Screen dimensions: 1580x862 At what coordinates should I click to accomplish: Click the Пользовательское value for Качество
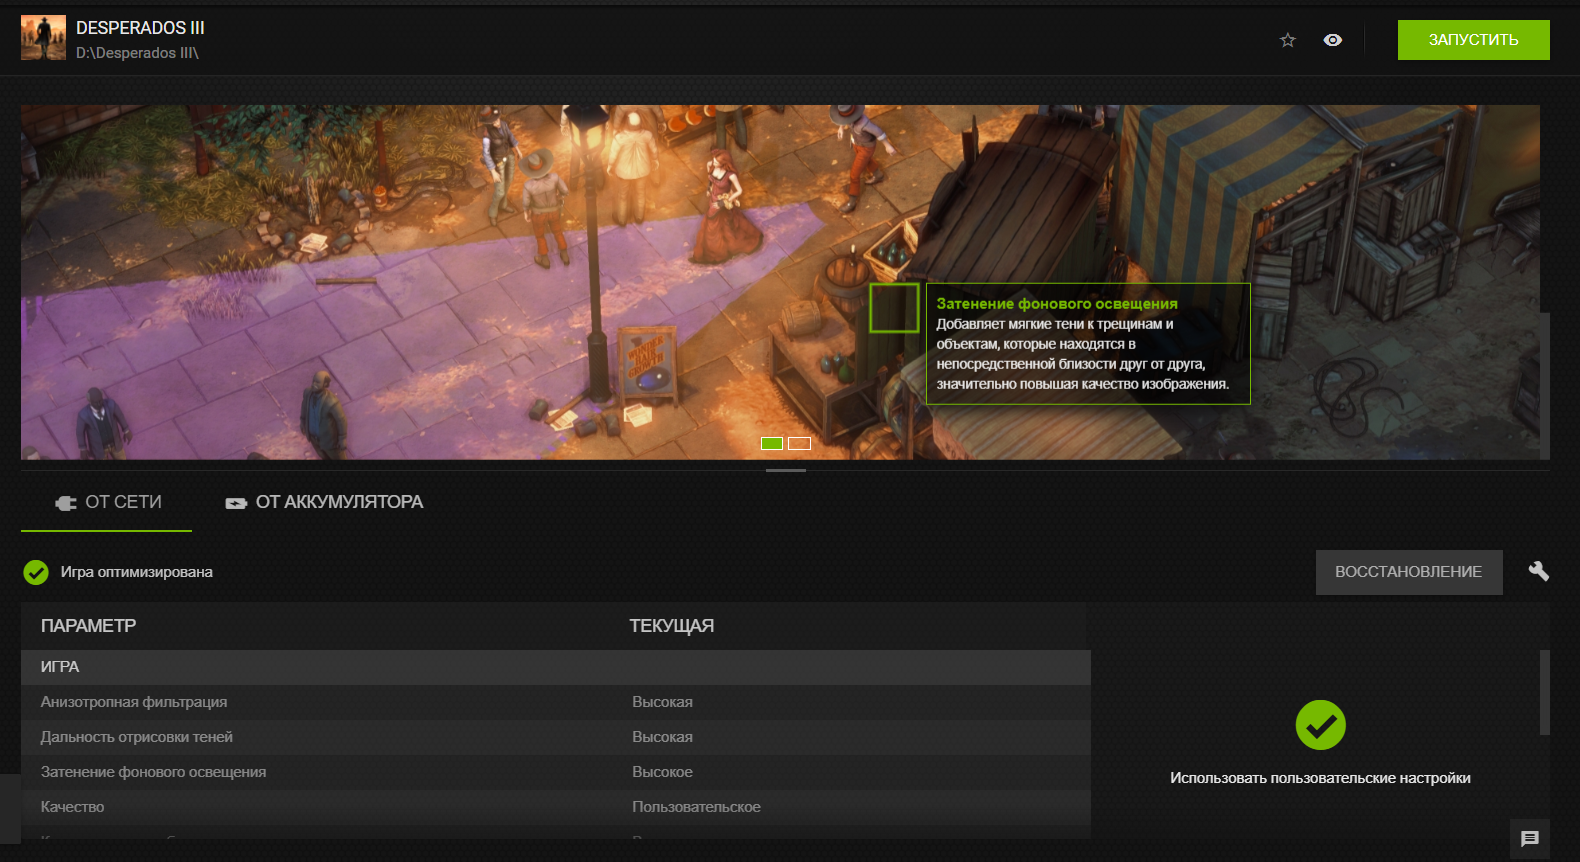pos(696,807)
